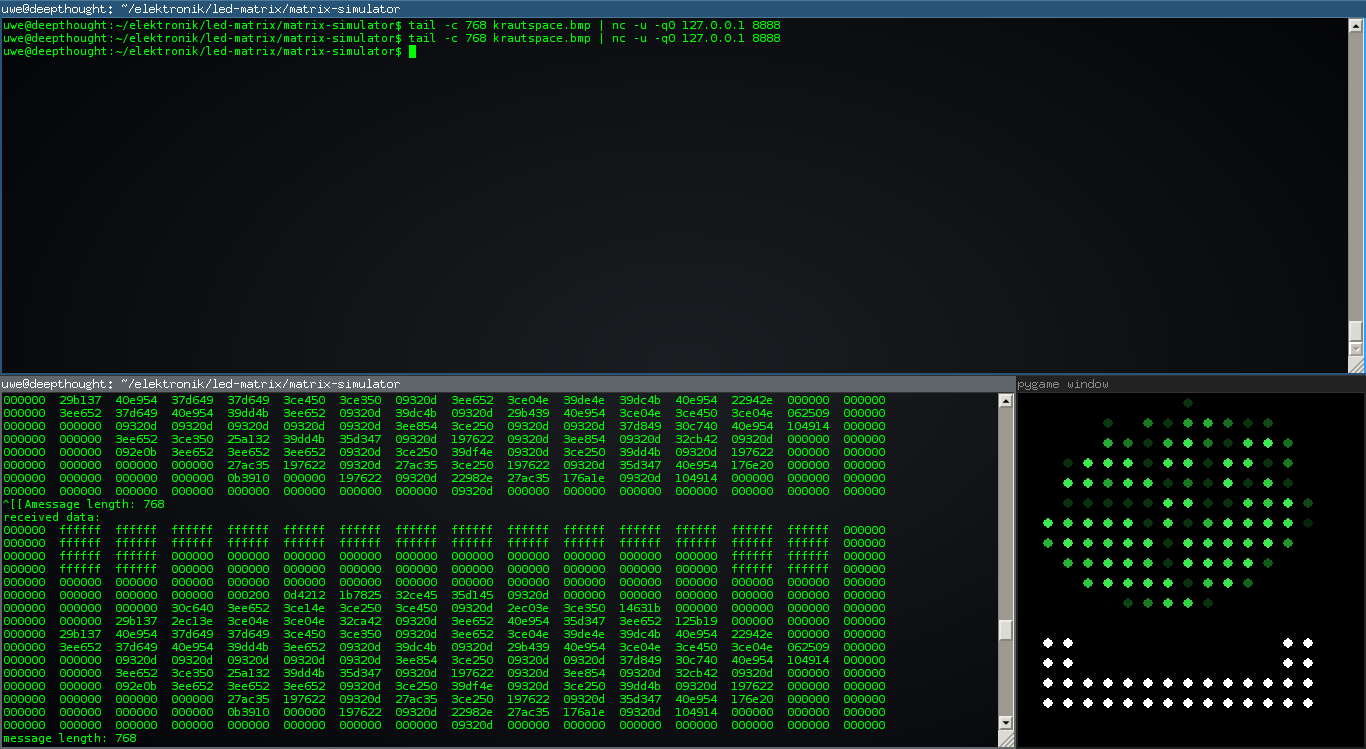This screenshot has width=1366, height=749.
Task: Click the empty track above the bottom terminal's scrollbar thumb
Action: click(1006, 513)
